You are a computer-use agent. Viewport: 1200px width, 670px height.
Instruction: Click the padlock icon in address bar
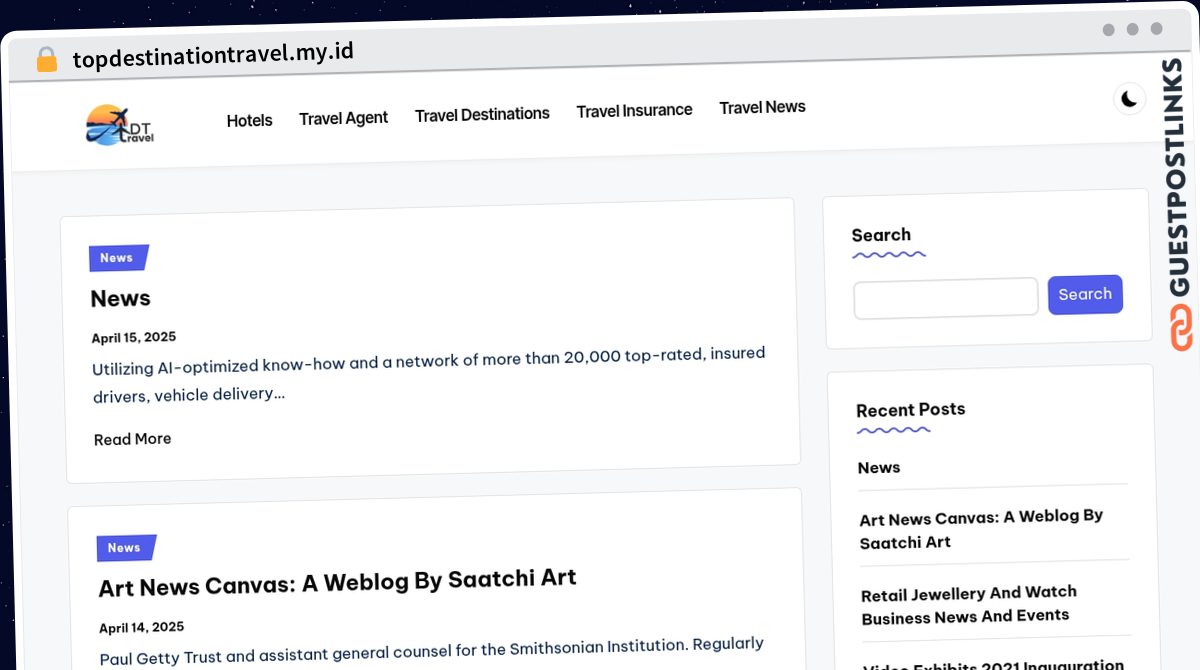click(x=47, y=60)
